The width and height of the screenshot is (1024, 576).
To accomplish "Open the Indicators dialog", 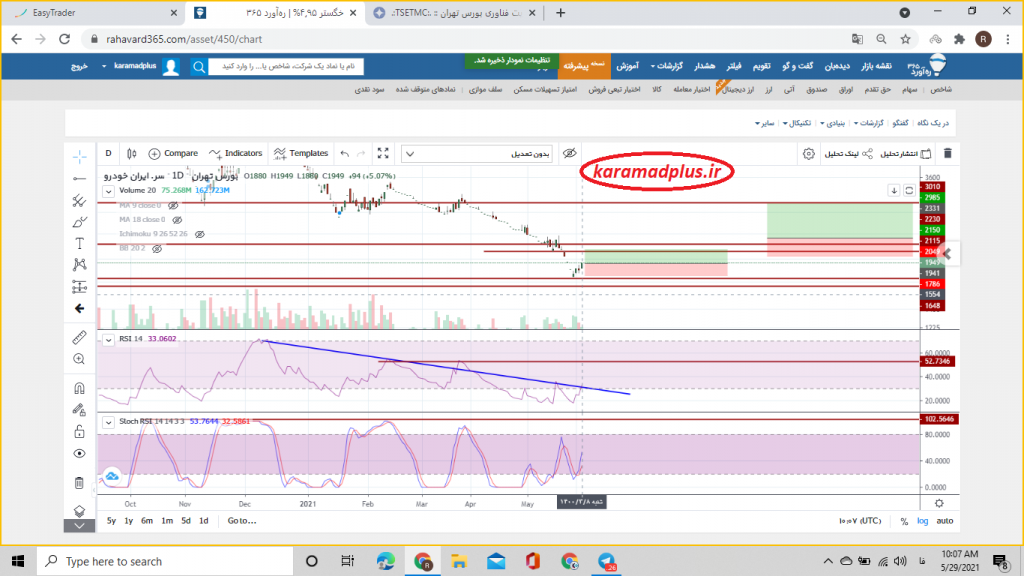I will coord(236,153).
